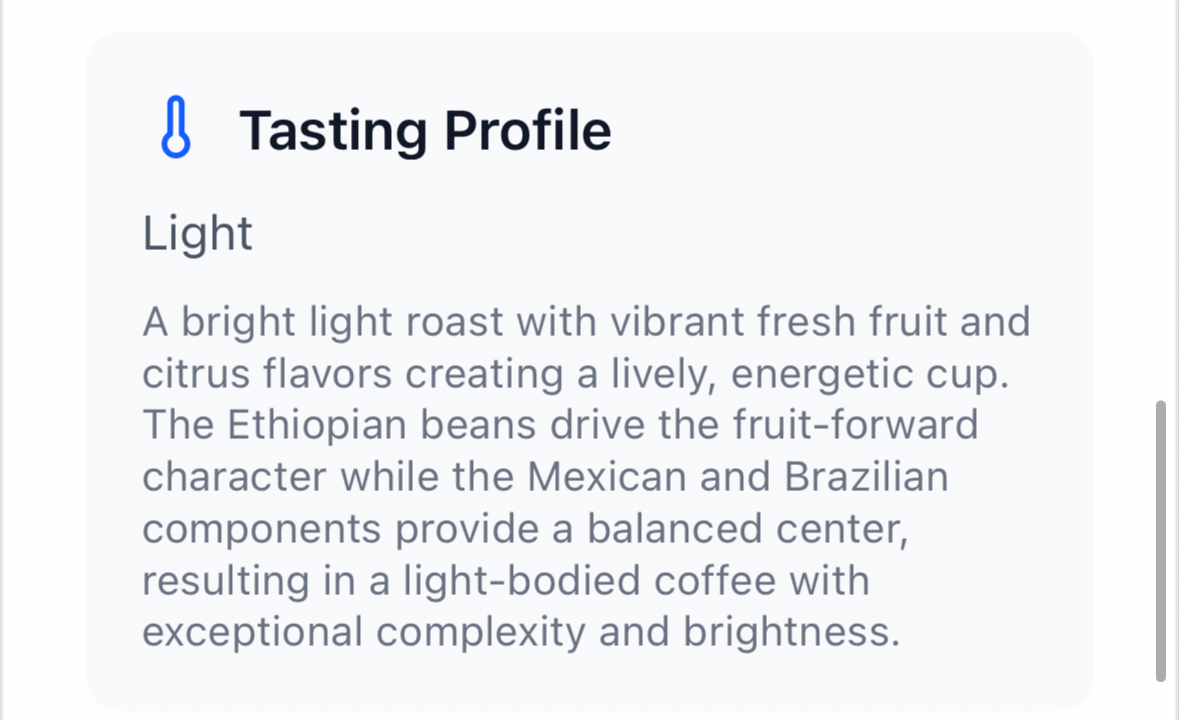Select the Tasting Profile heading
The width and height of the screenshot is (1179, 720).
425,131
